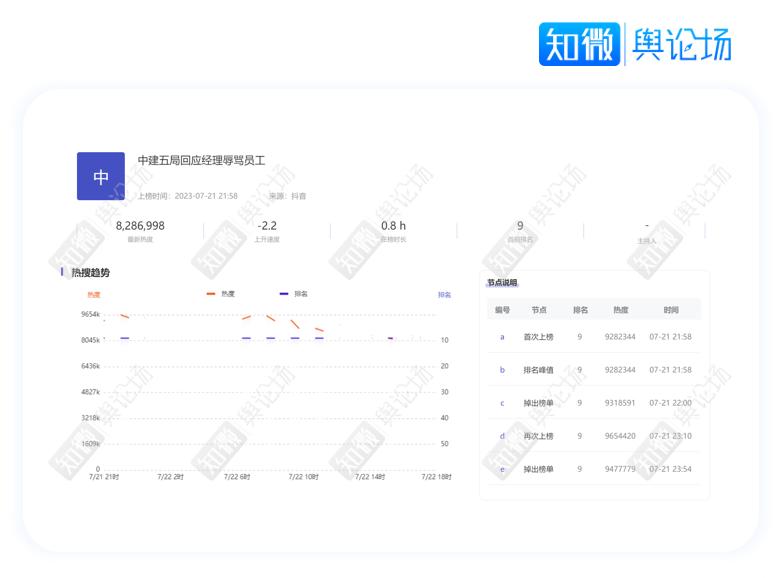The height and width of the screenshot is (578, 778).
Task: Select node row a 首次上榜
Action: [x=594, y=337]
